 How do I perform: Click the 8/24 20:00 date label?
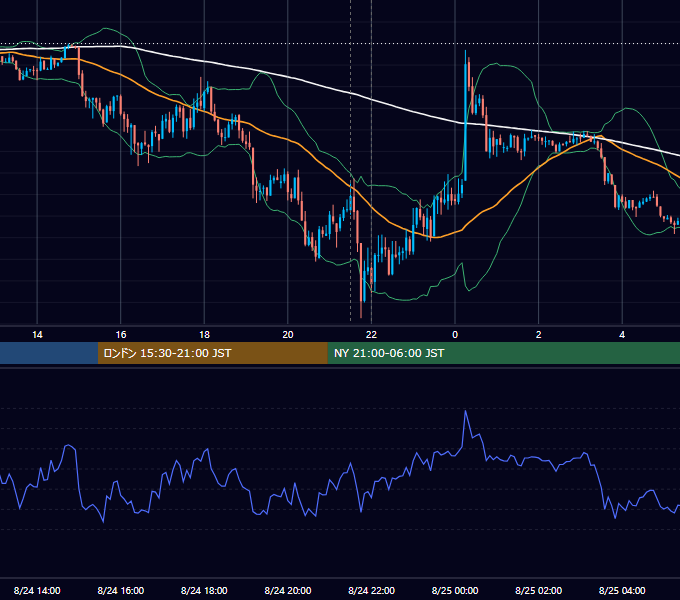288,590
